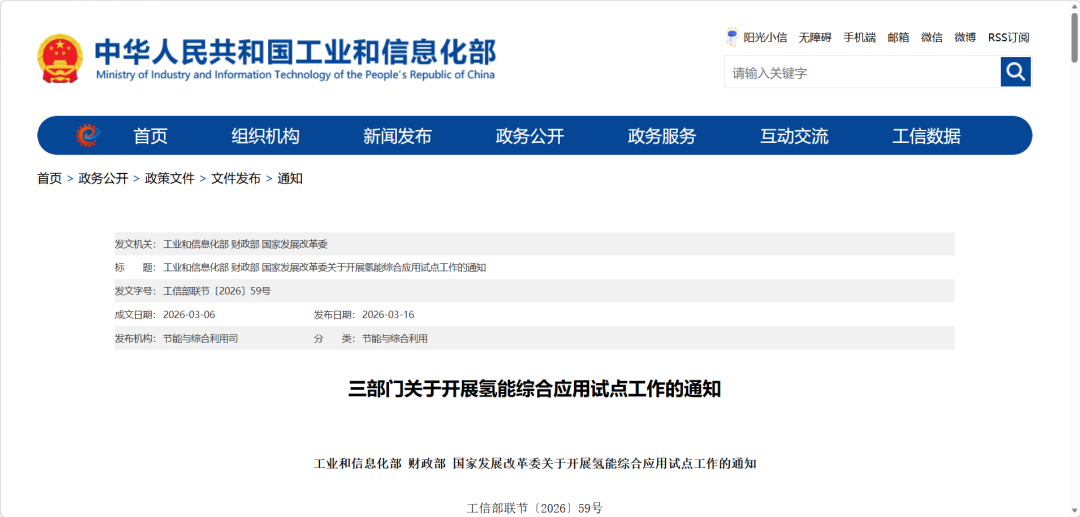Click the 无障碍 accessibility link
This screenshot has height=517, width=1080.
click(x=814, y=37)
